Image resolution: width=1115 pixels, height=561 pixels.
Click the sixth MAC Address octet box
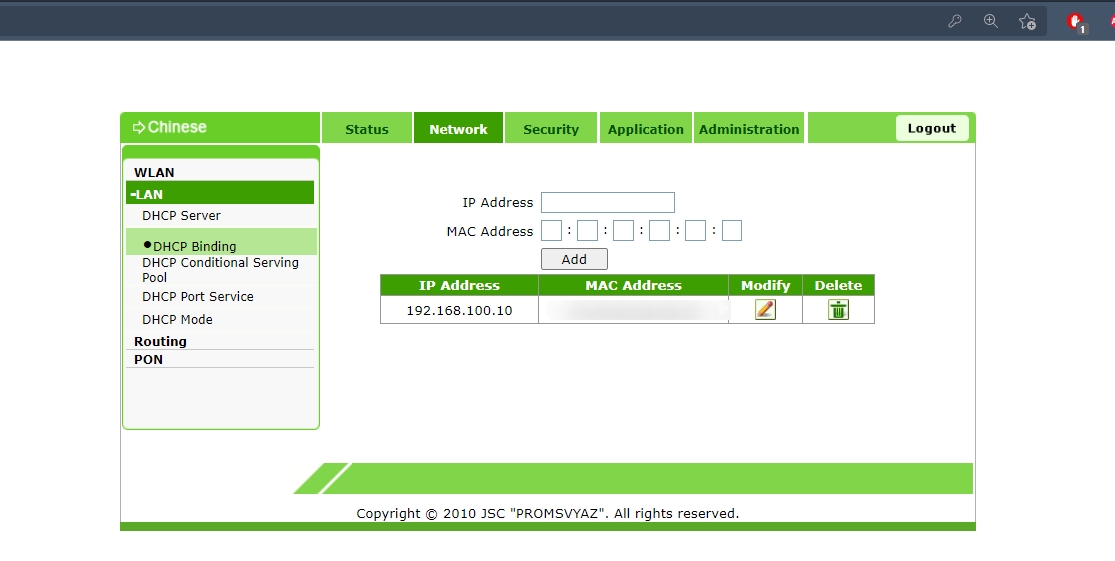coord(732,230)
